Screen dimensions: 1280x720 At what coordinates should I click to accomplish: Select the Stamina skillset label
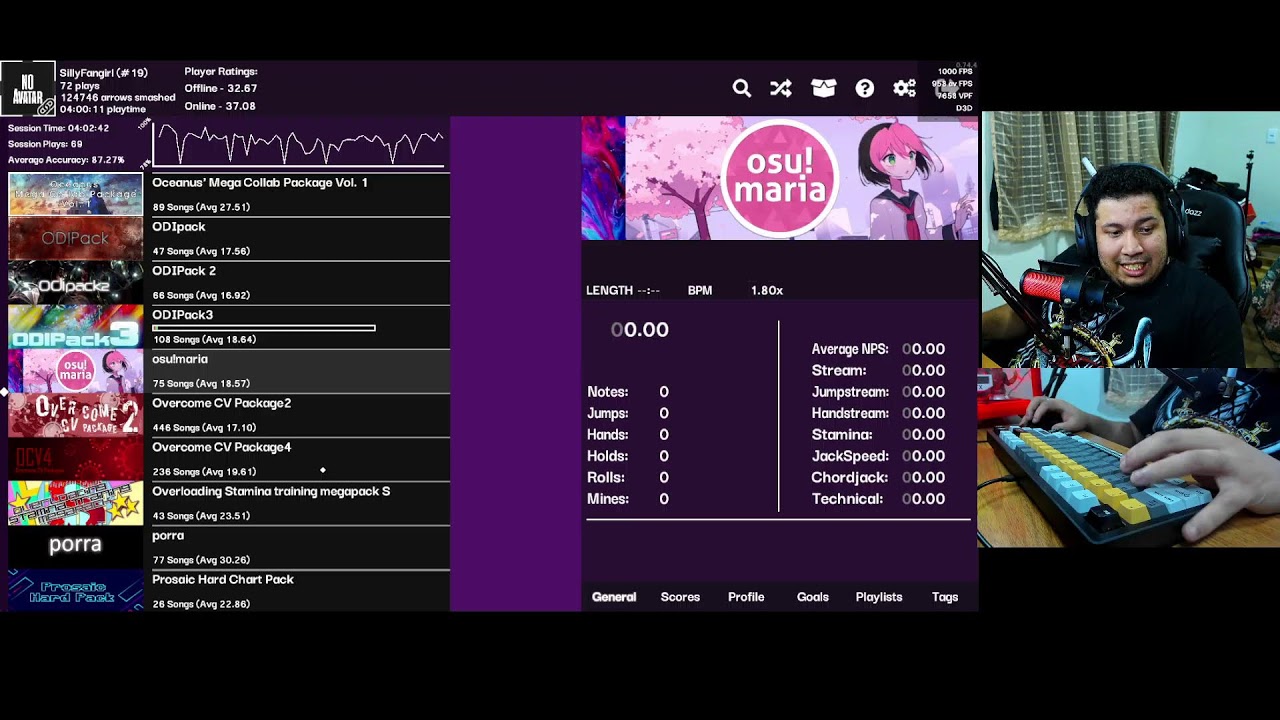point(842,435)
